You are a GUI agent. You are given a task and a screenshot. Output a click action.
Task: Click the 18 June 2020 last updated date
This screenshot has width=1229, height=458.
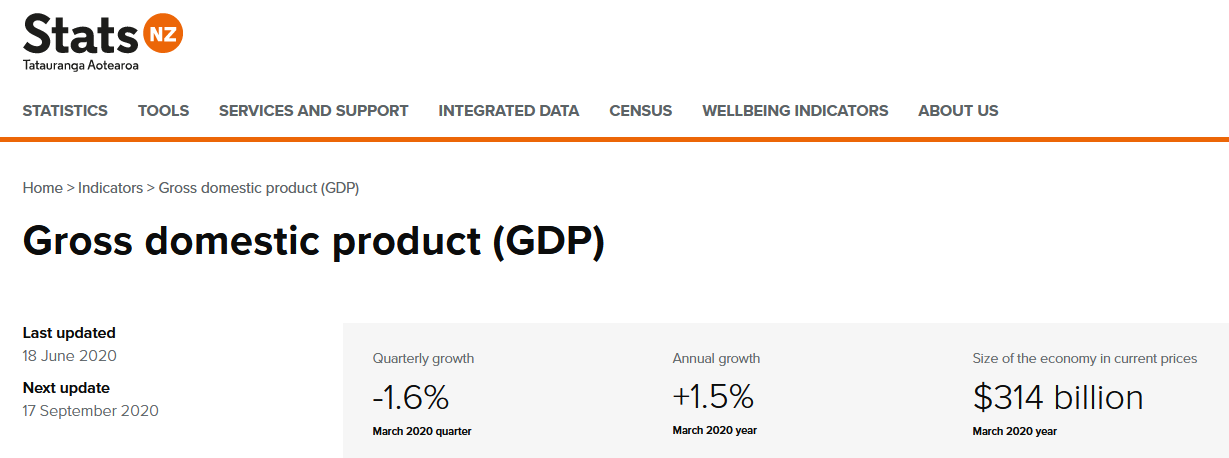70,356
